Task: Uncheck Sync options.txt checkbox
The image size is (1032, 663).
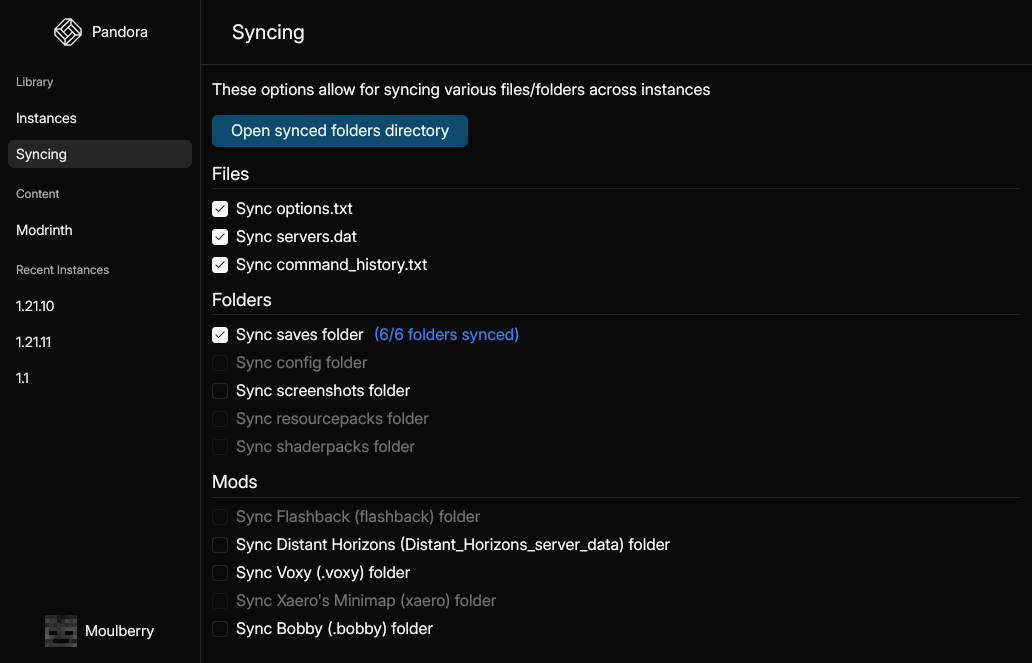Action: (220, 209)
